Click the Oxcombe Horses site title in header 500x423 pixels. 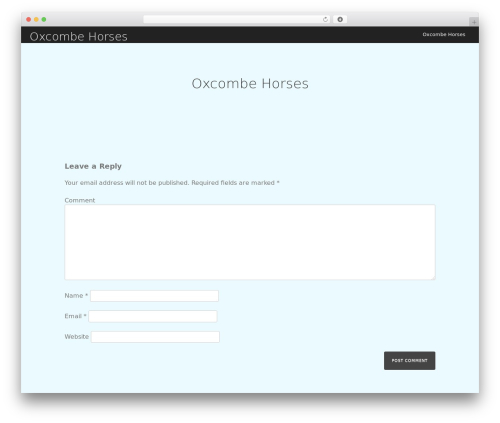(x=79, y=36)
